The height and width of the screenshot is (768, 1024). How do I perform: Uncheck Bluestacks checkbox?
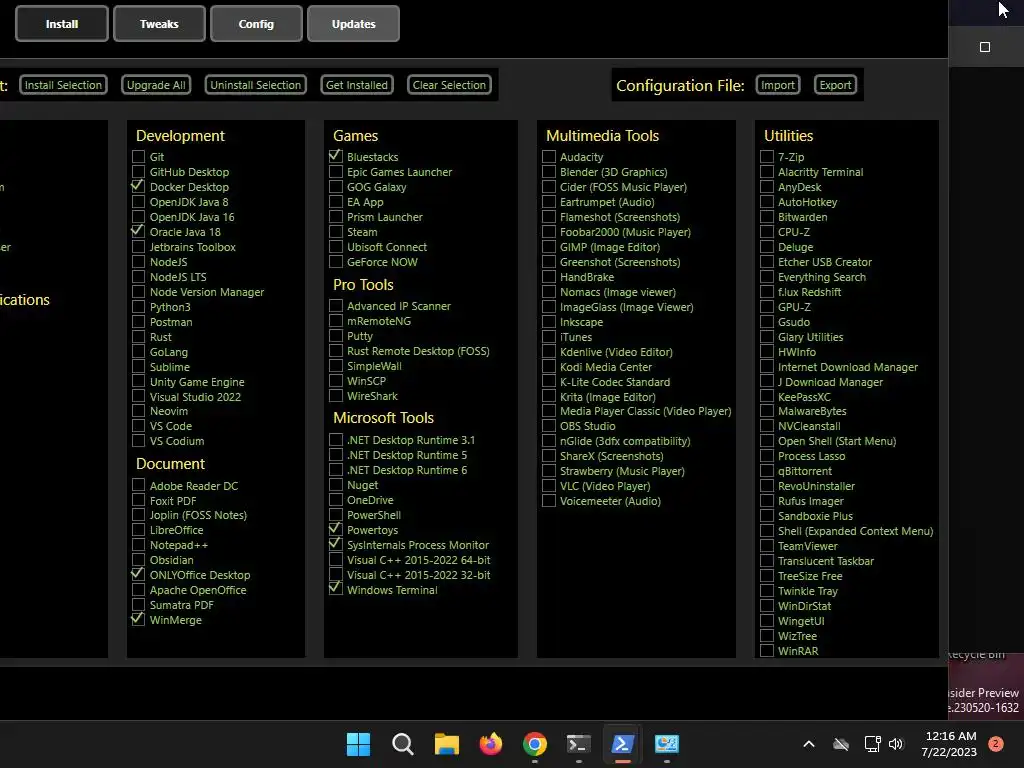[336, 157]
